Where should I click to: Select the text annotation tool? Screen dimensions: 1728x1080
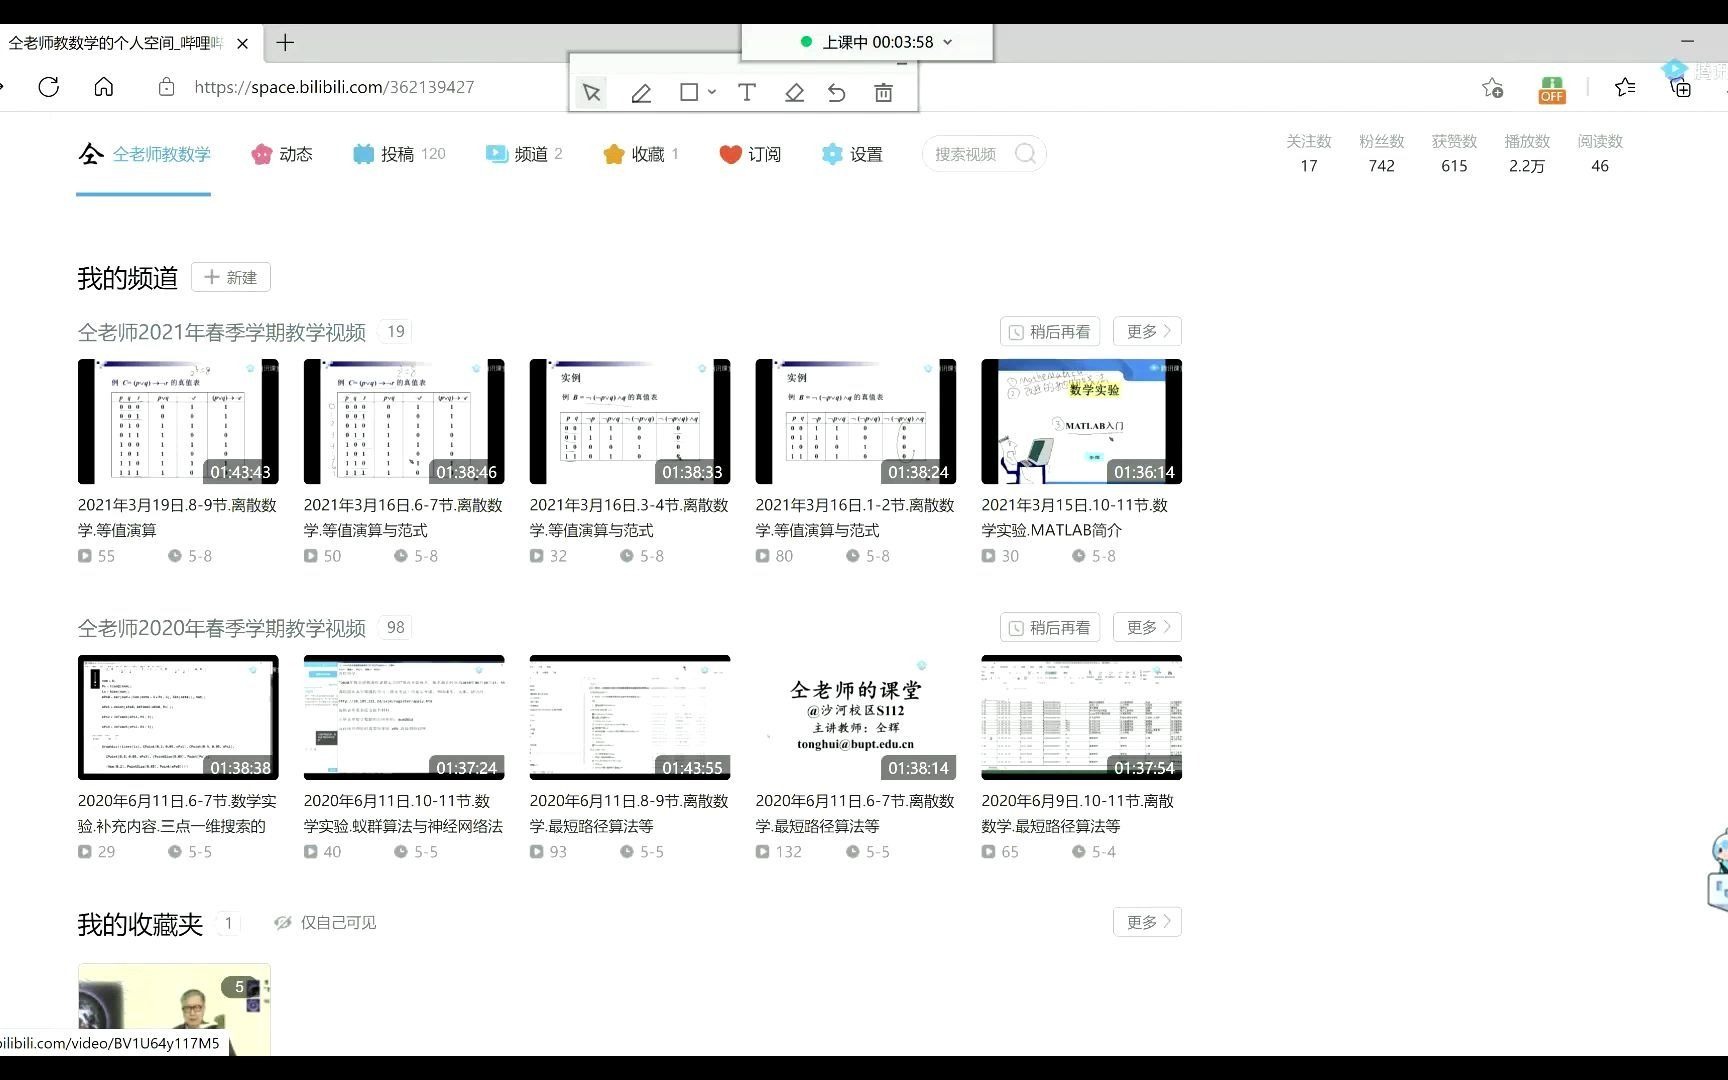click(747, 93)
